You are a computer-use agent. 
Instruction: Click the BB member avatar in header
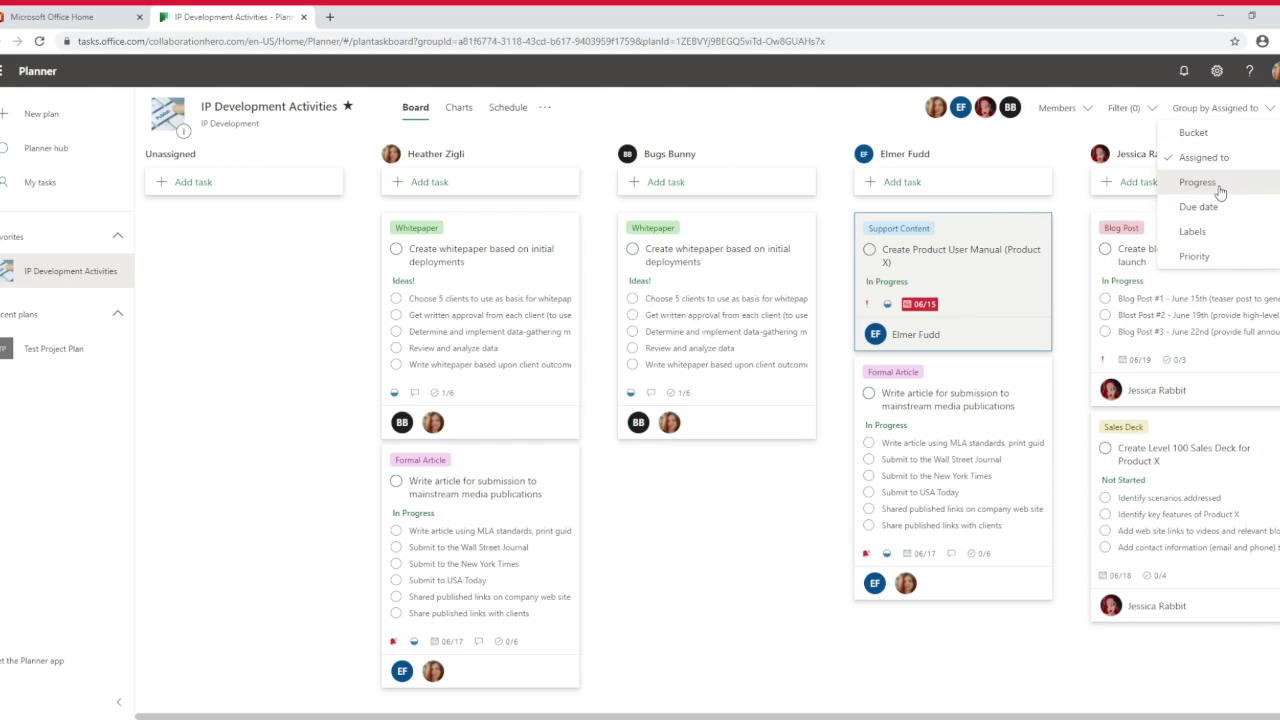(x=1010, y=107)
